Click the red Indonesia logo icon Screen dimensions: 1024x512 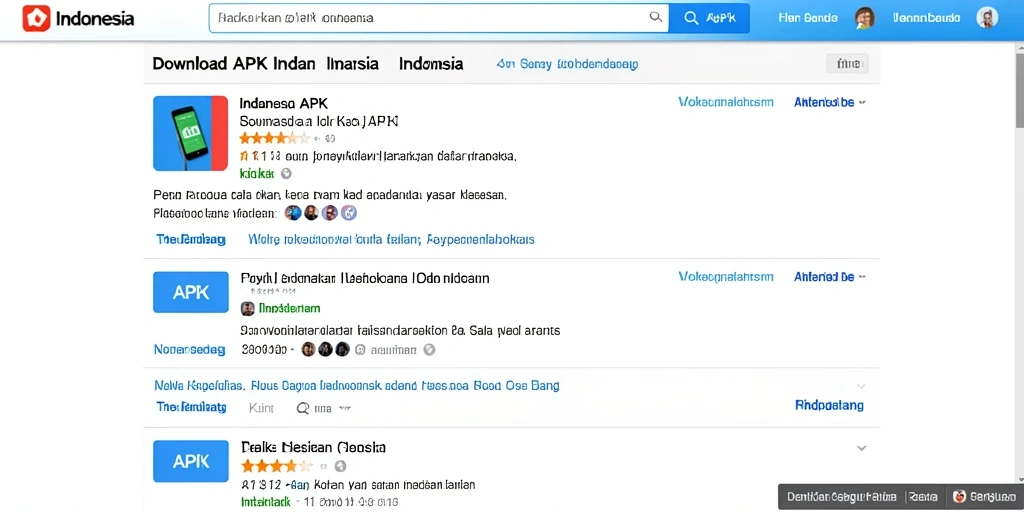pyautogui.click(x=36, y=18)
